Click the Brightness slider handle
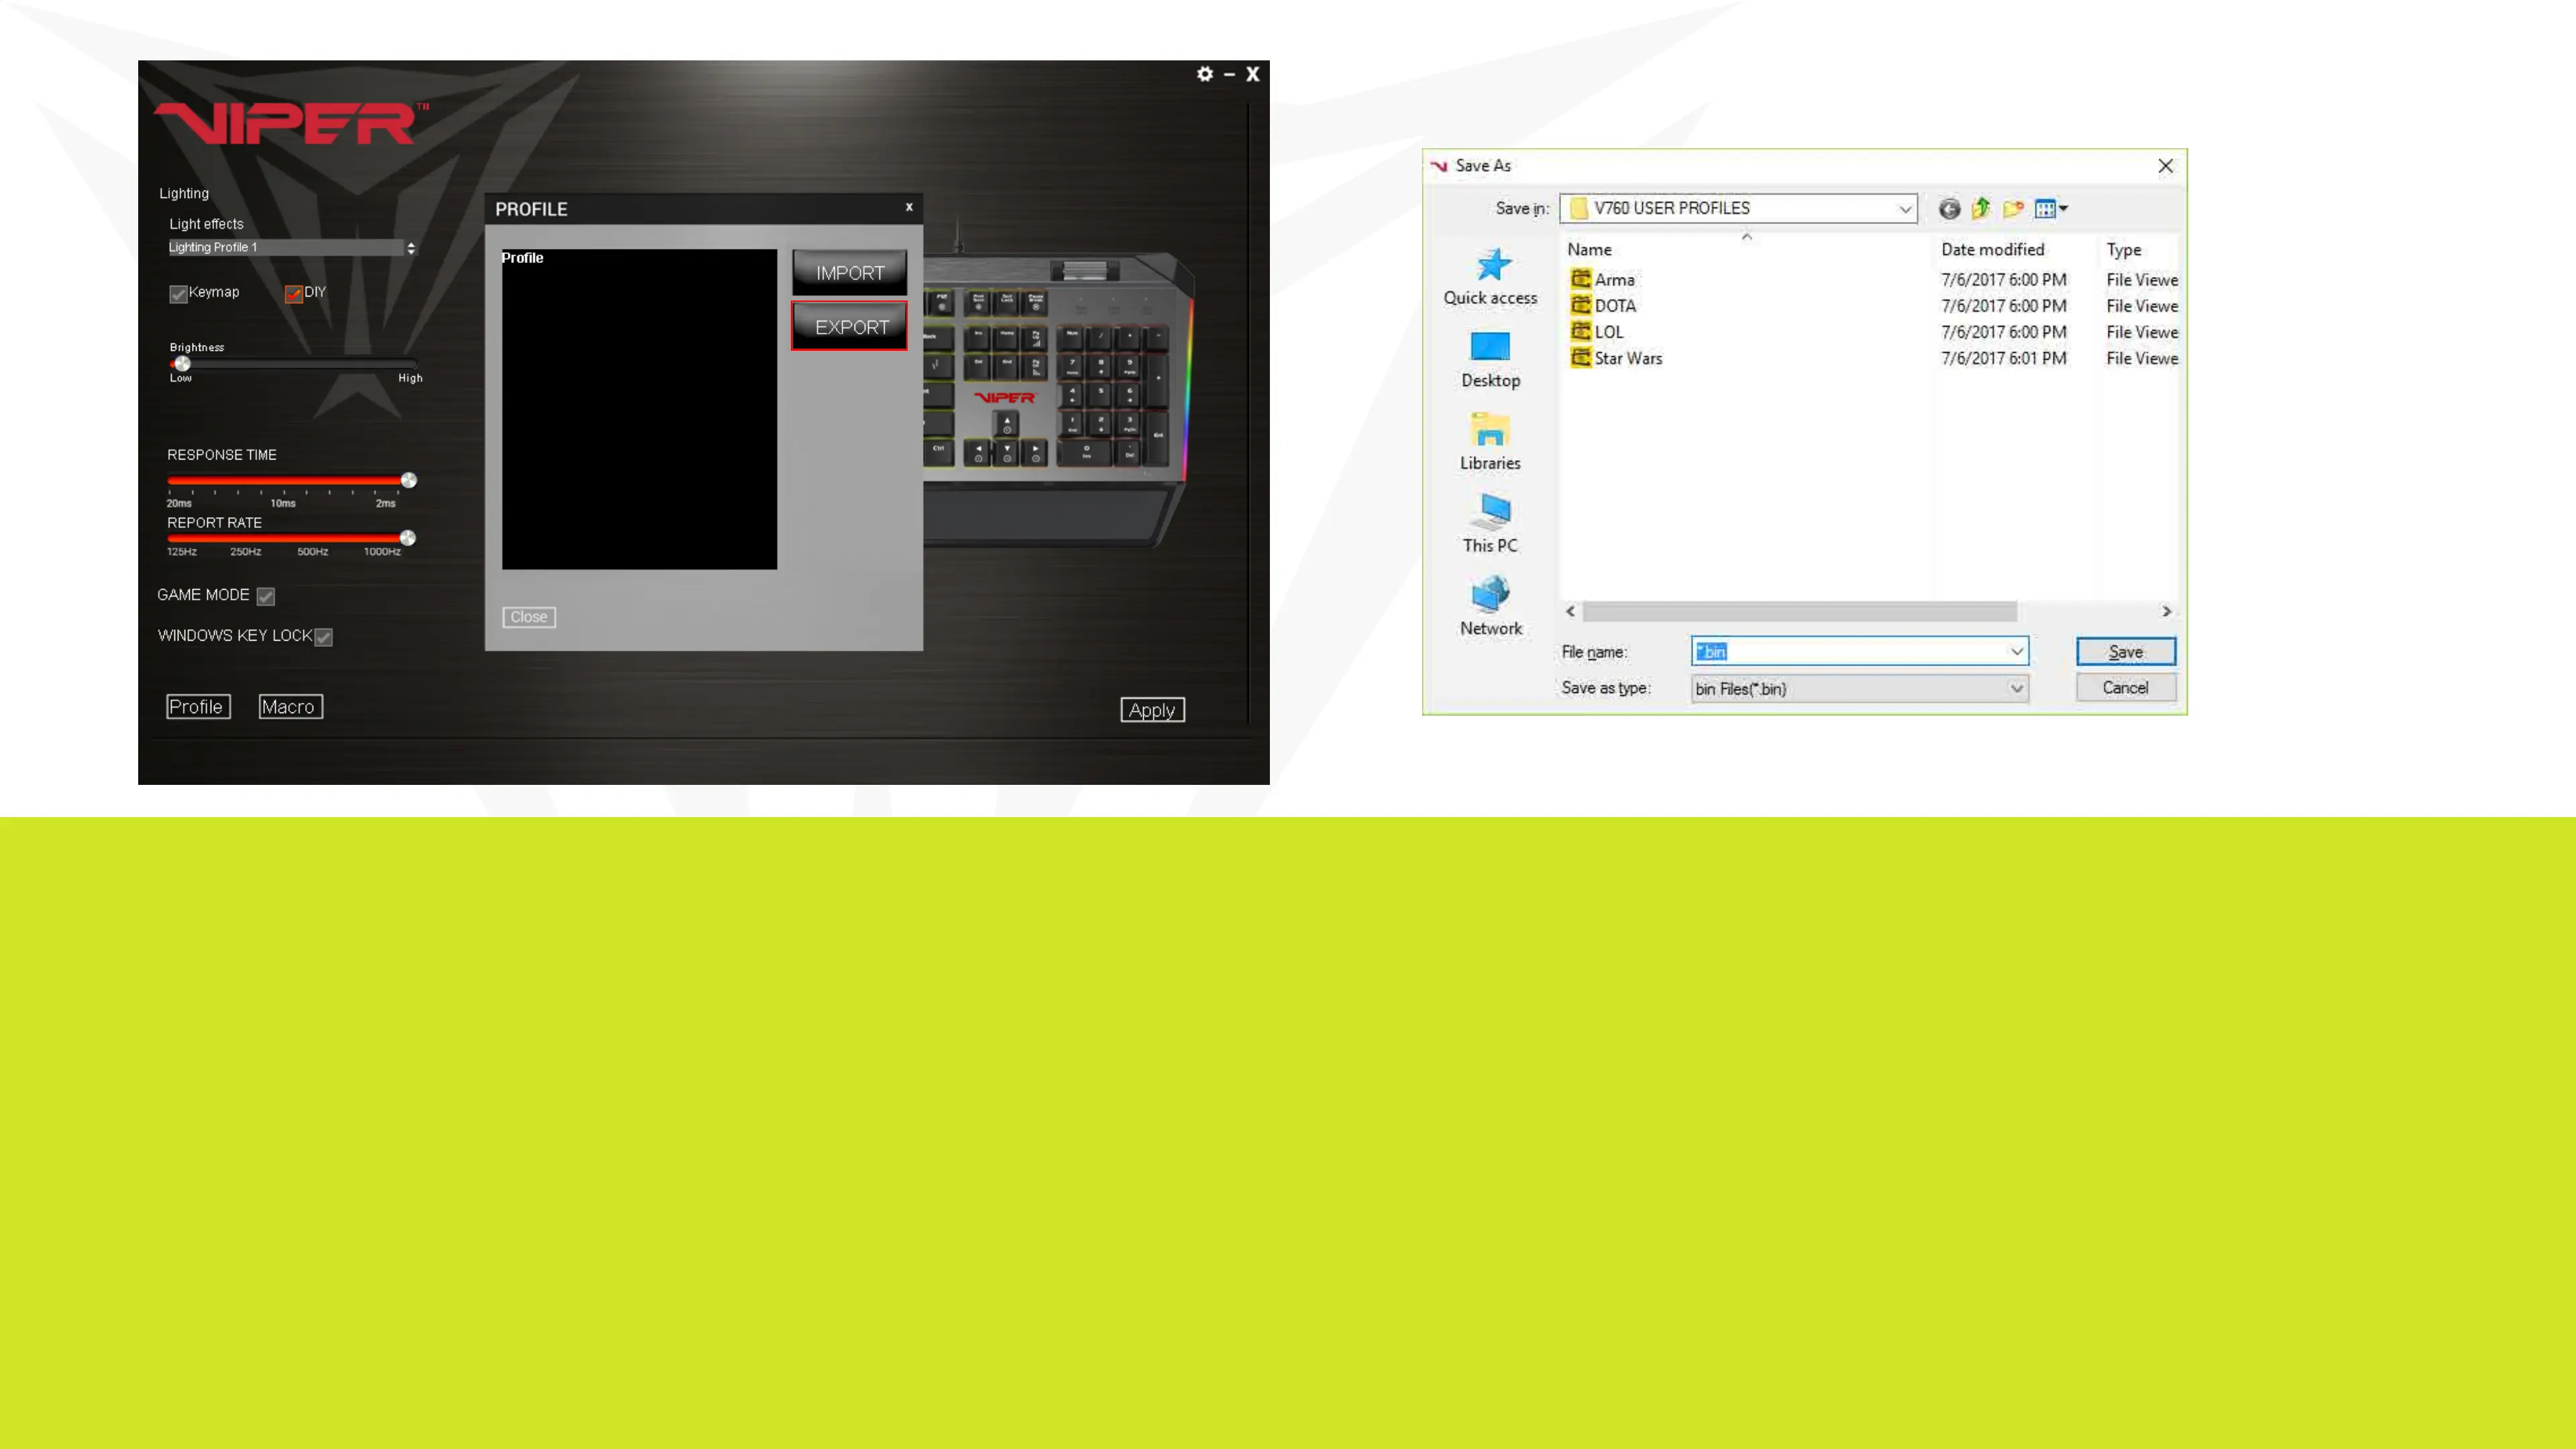Screen dimensions: 2576x1449 182,364
